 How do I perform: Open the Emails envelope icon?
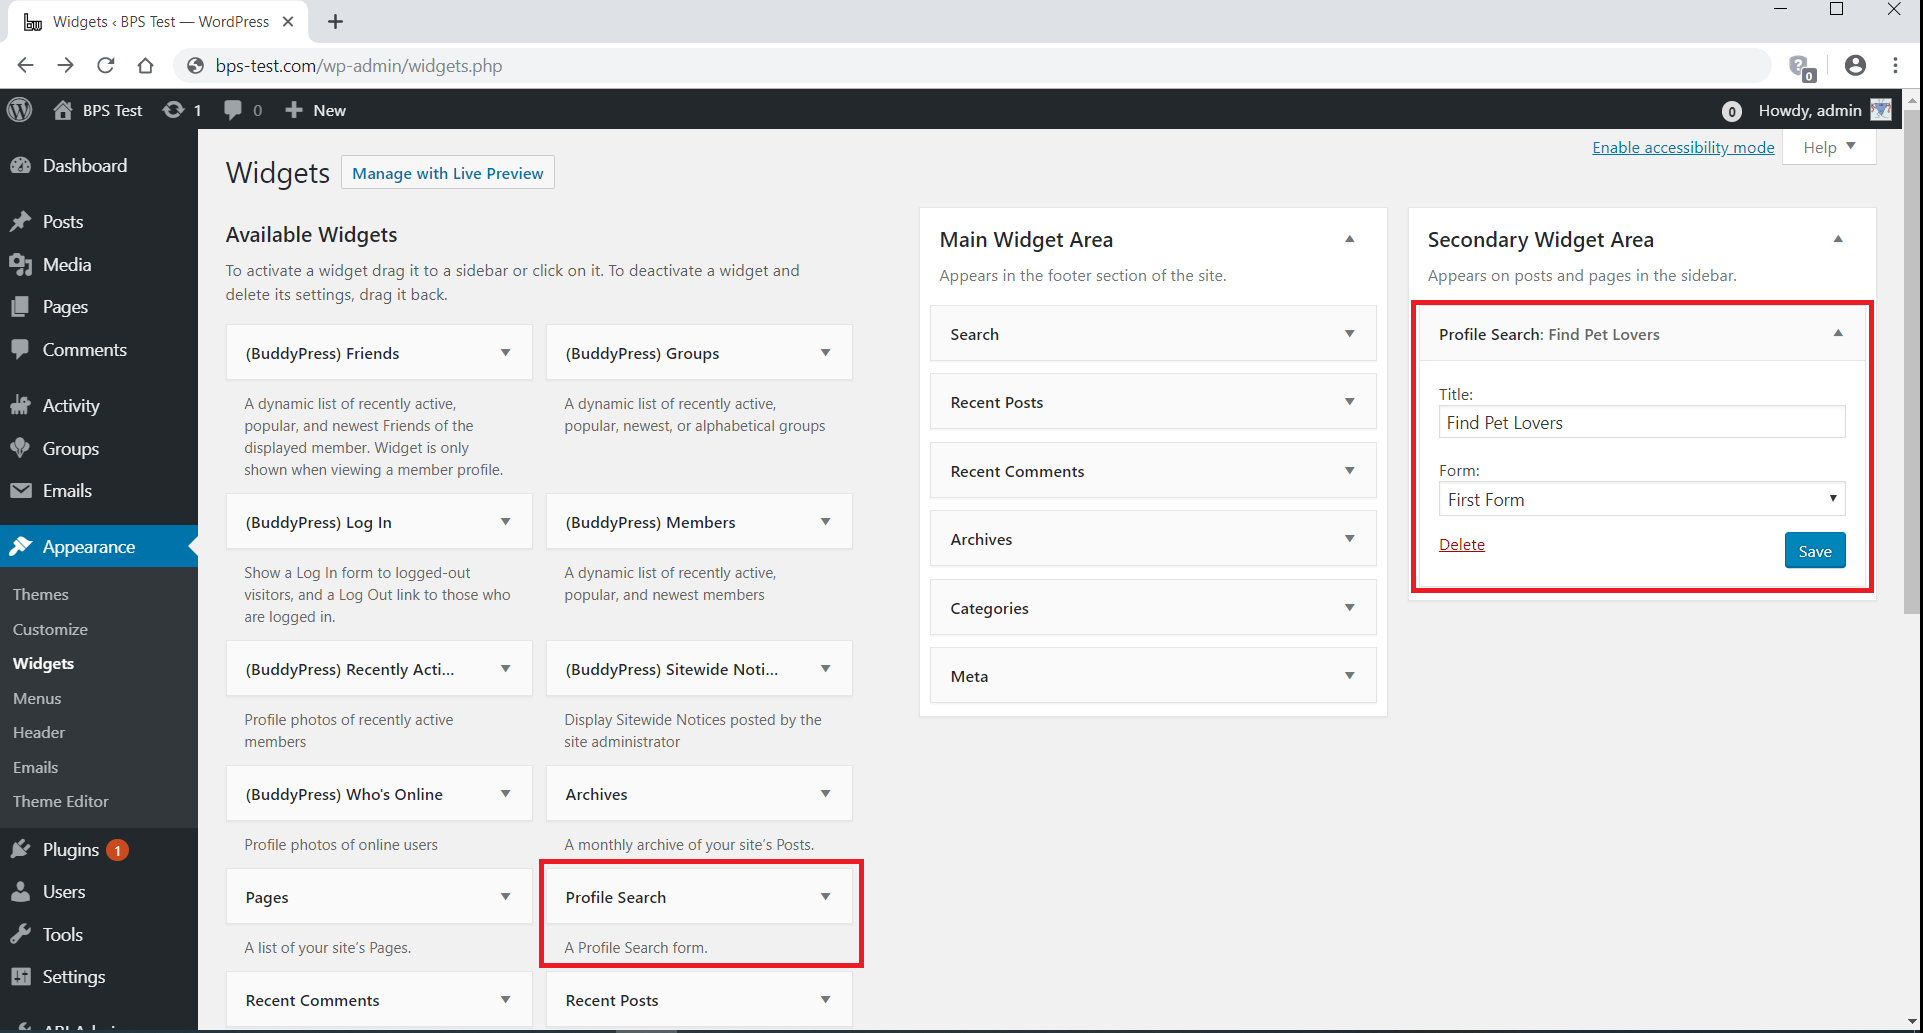[22, 490]
